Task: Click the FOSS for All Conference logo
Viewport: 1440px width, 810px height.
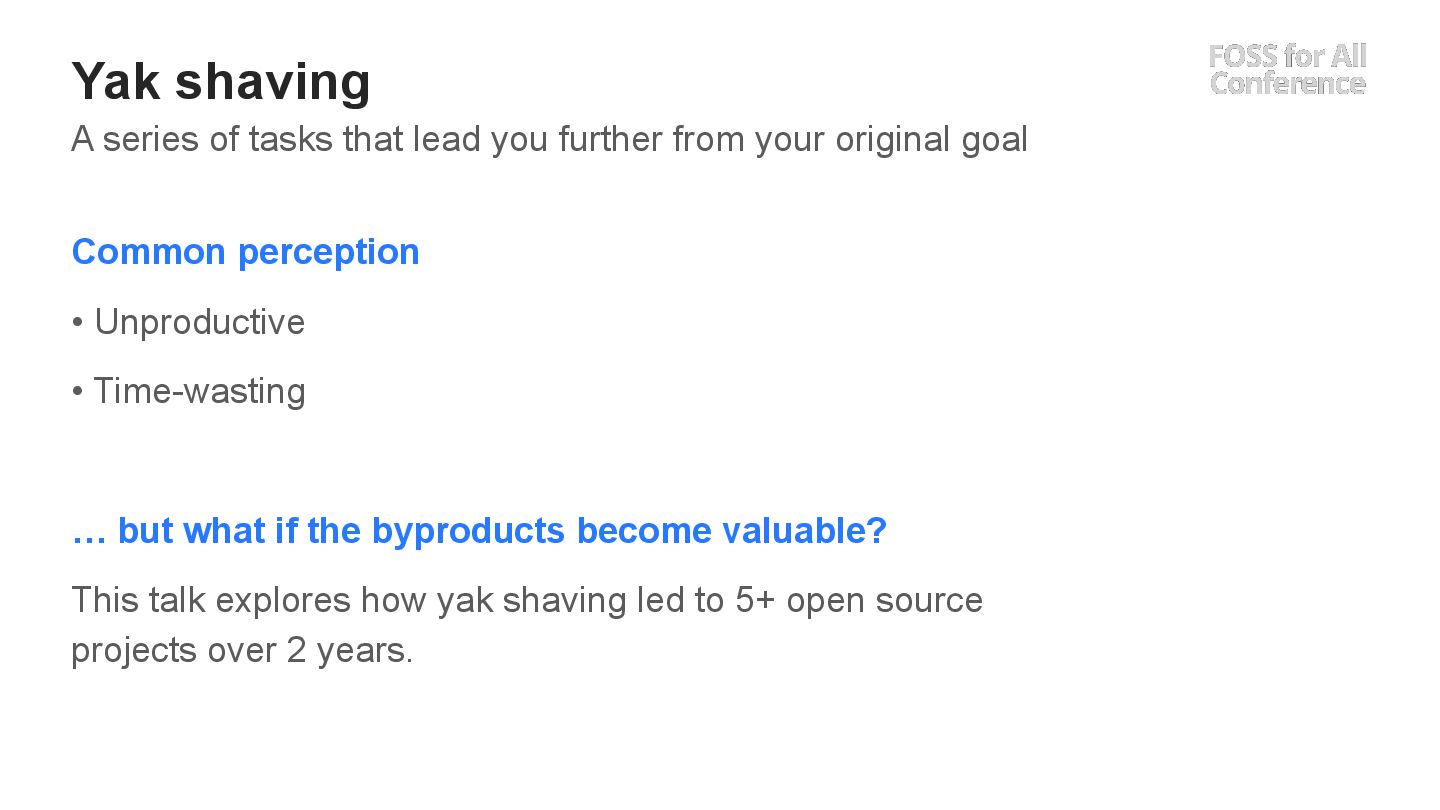Action: pos(1287,70)
